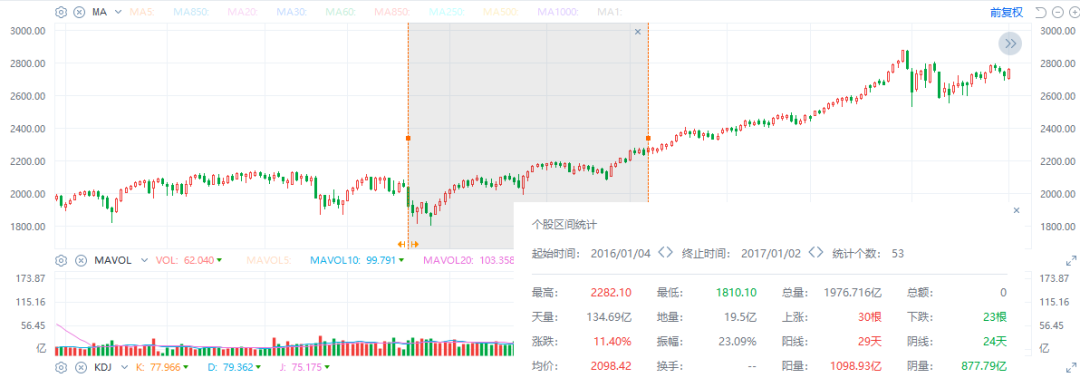Zoom in chart with plus icon
1080x378 pixels.
(x=1074, y=12)
